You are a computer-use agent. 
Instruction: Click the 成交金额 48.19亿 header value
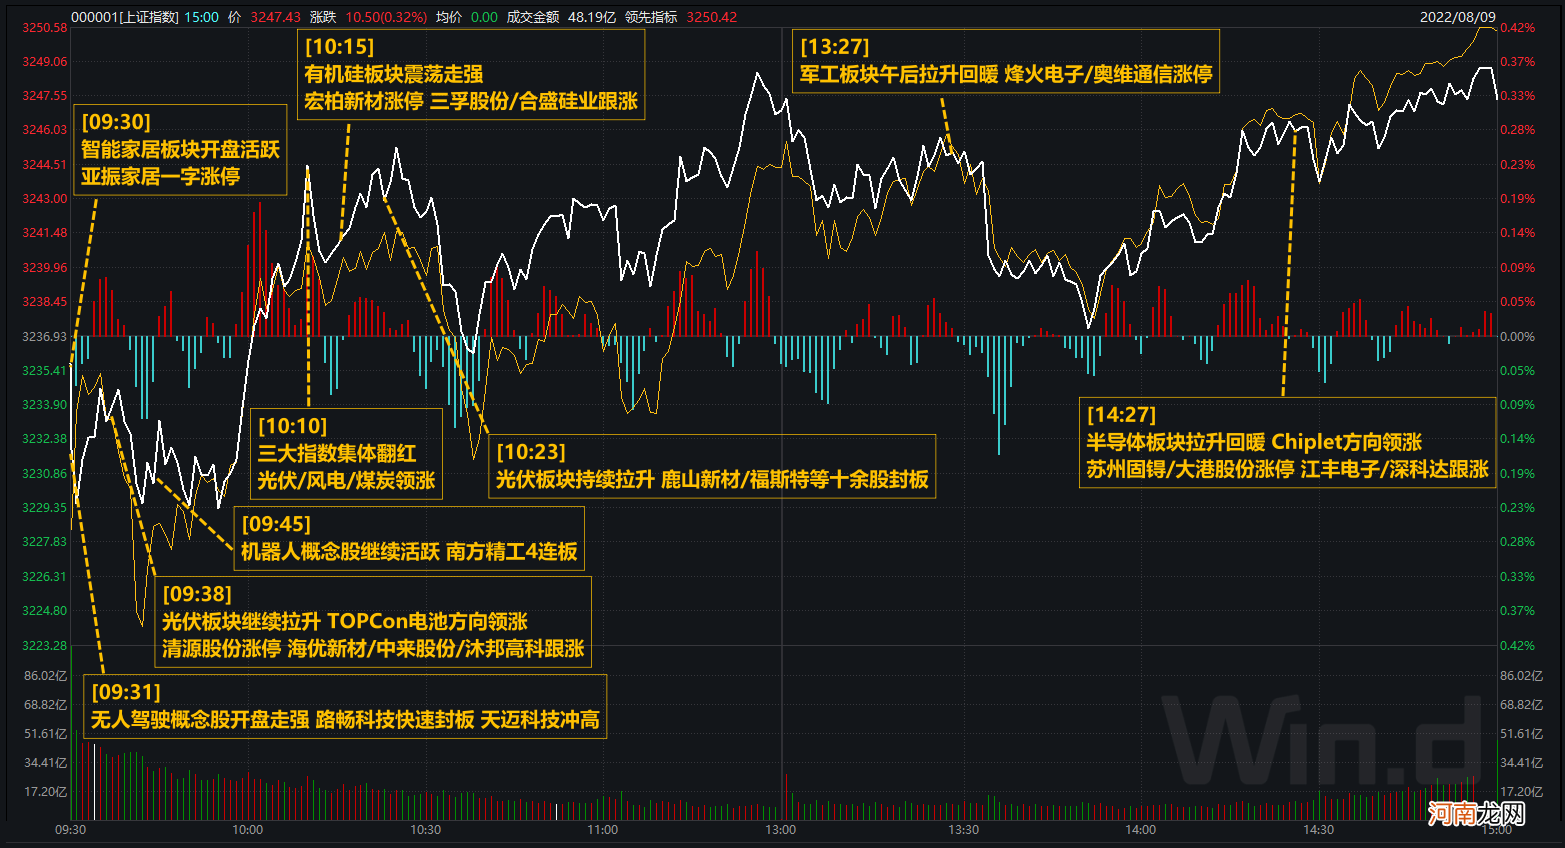point(592,17)
